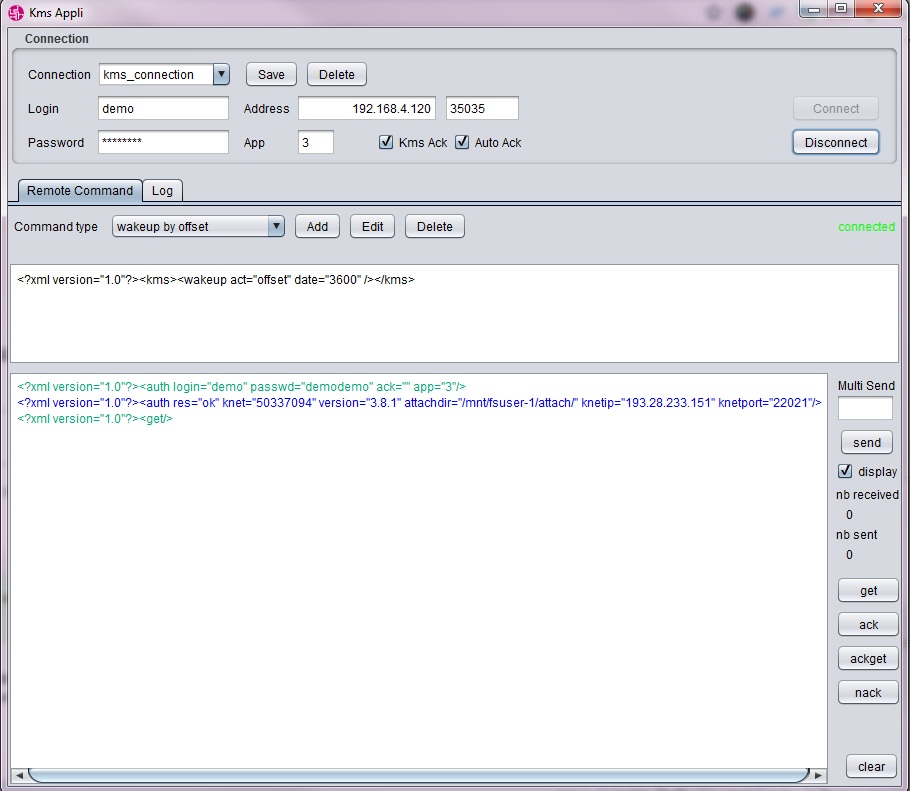Clear the message output with clear
Image resolution: width=910 pixels, height=791 pixels.
[x=871, y=767]
